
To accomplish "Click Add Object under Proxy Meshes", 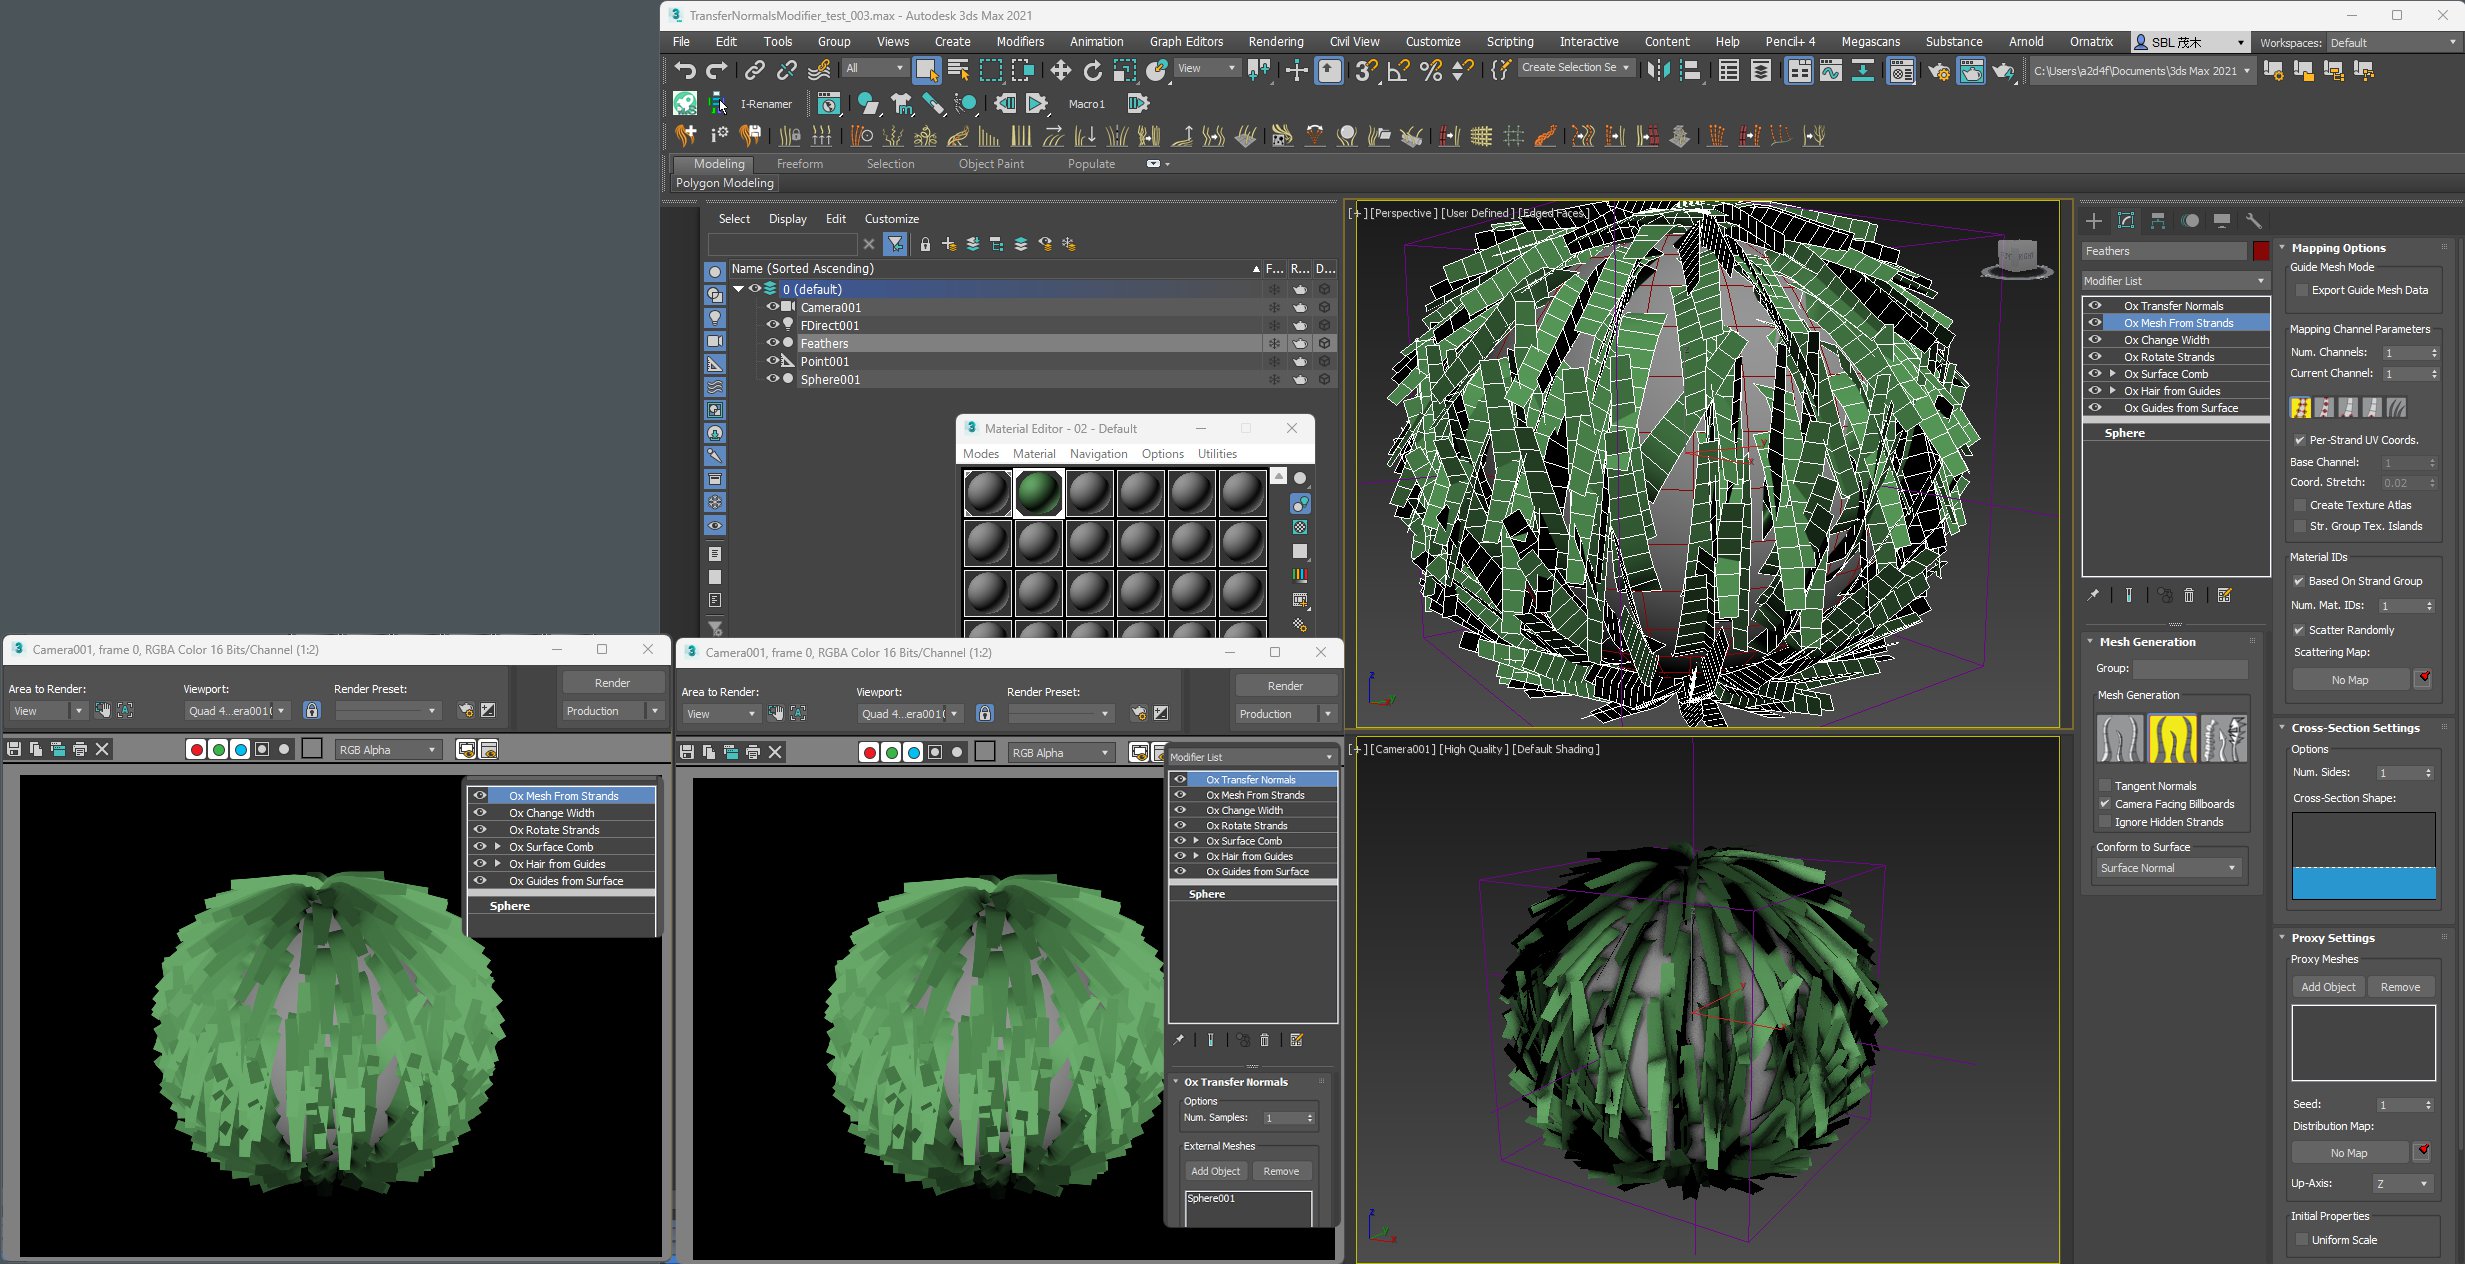I will point(2327,987).
